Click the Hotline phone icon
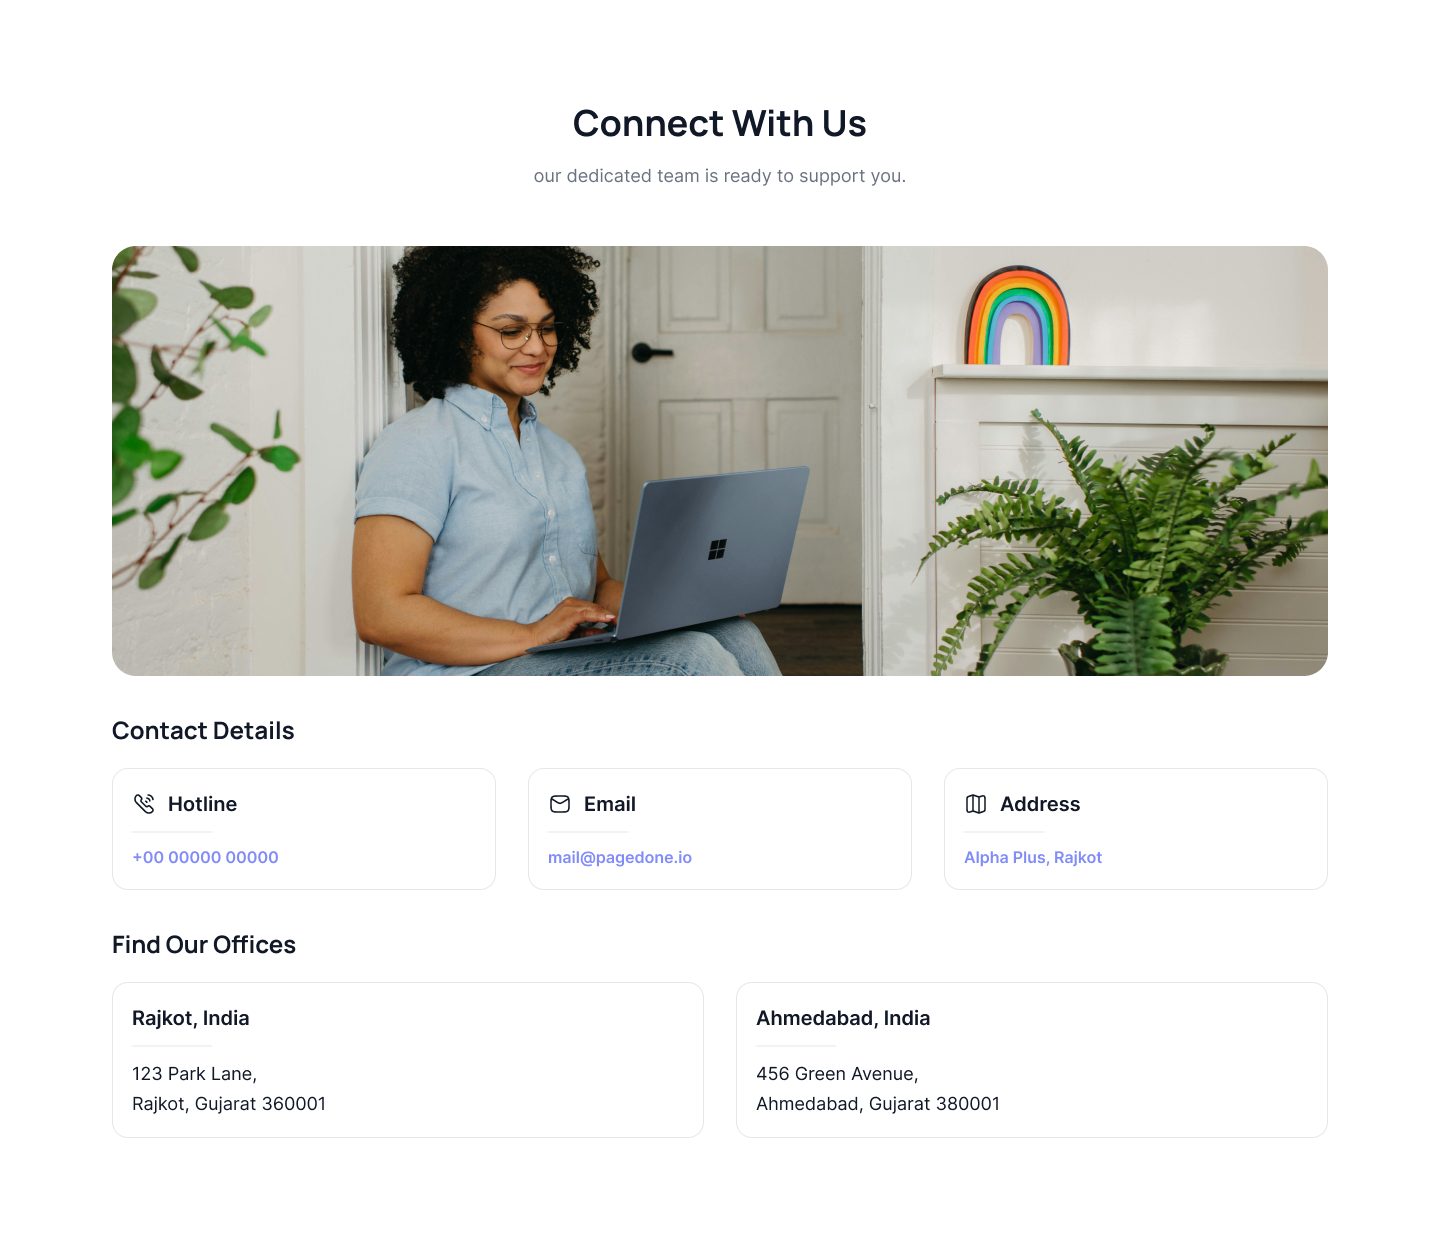Screen dimensions: 1440x1234 pos(144,804)
